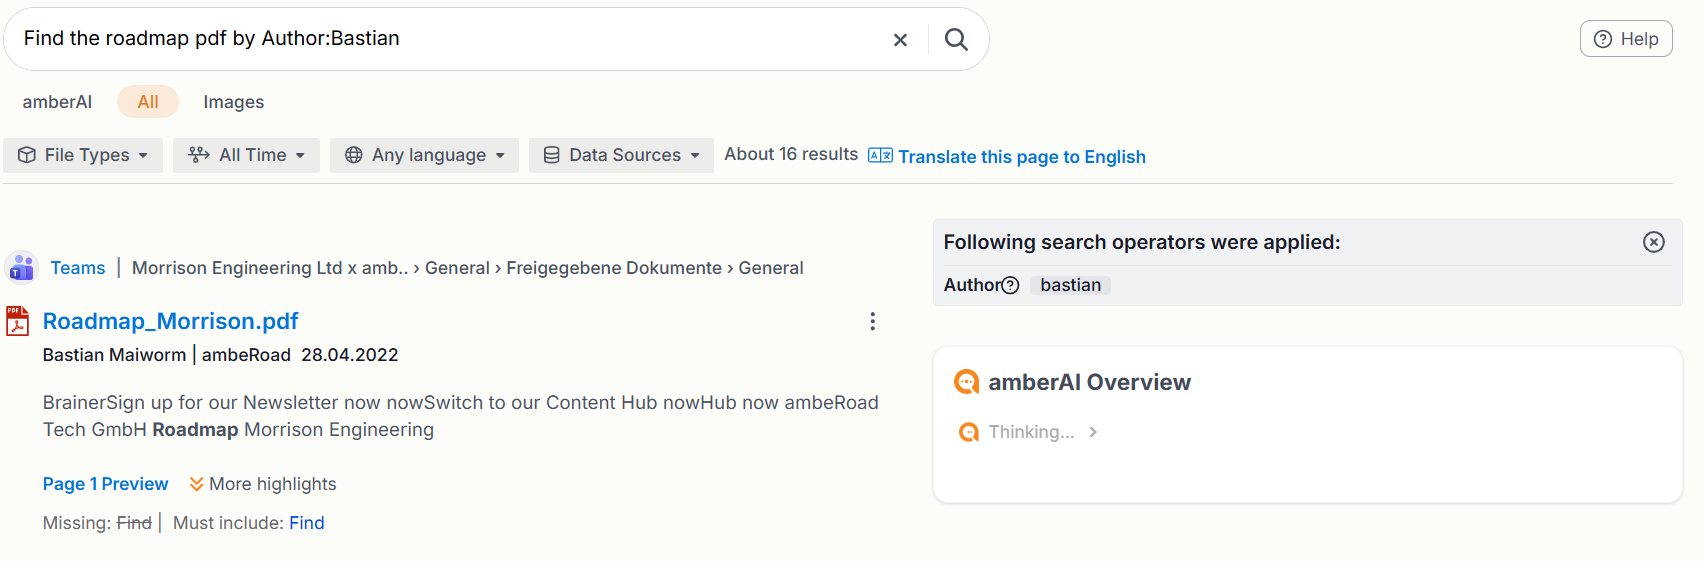Switch to the amberAI tab
This screenshot has height=561, width=1704.
coord(57,102)
